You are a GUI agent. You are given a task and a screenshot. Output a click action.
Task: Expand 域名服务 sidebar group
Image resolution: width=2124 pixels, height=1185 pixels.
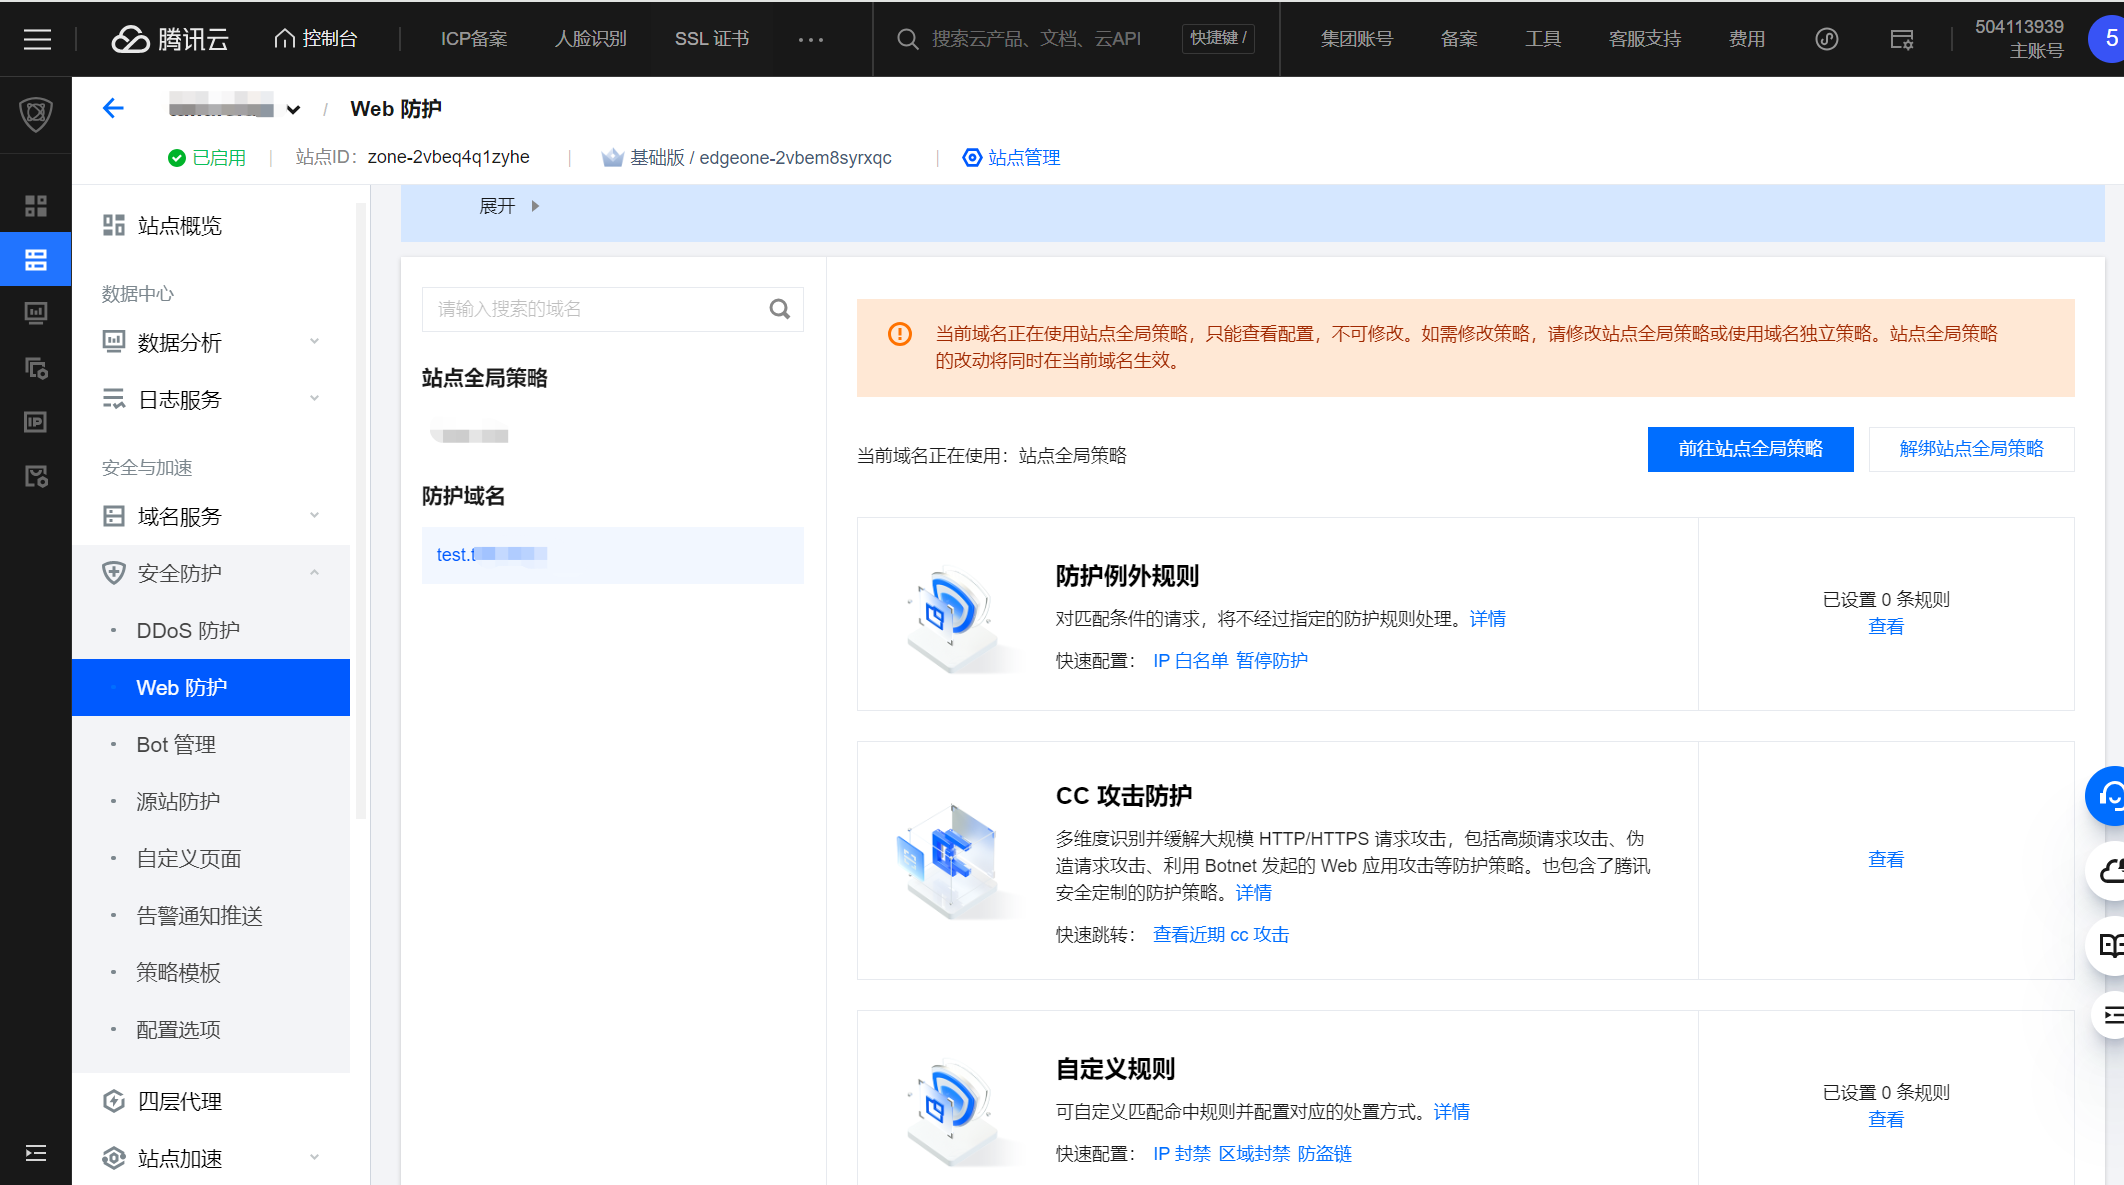[x=211, y=517]
